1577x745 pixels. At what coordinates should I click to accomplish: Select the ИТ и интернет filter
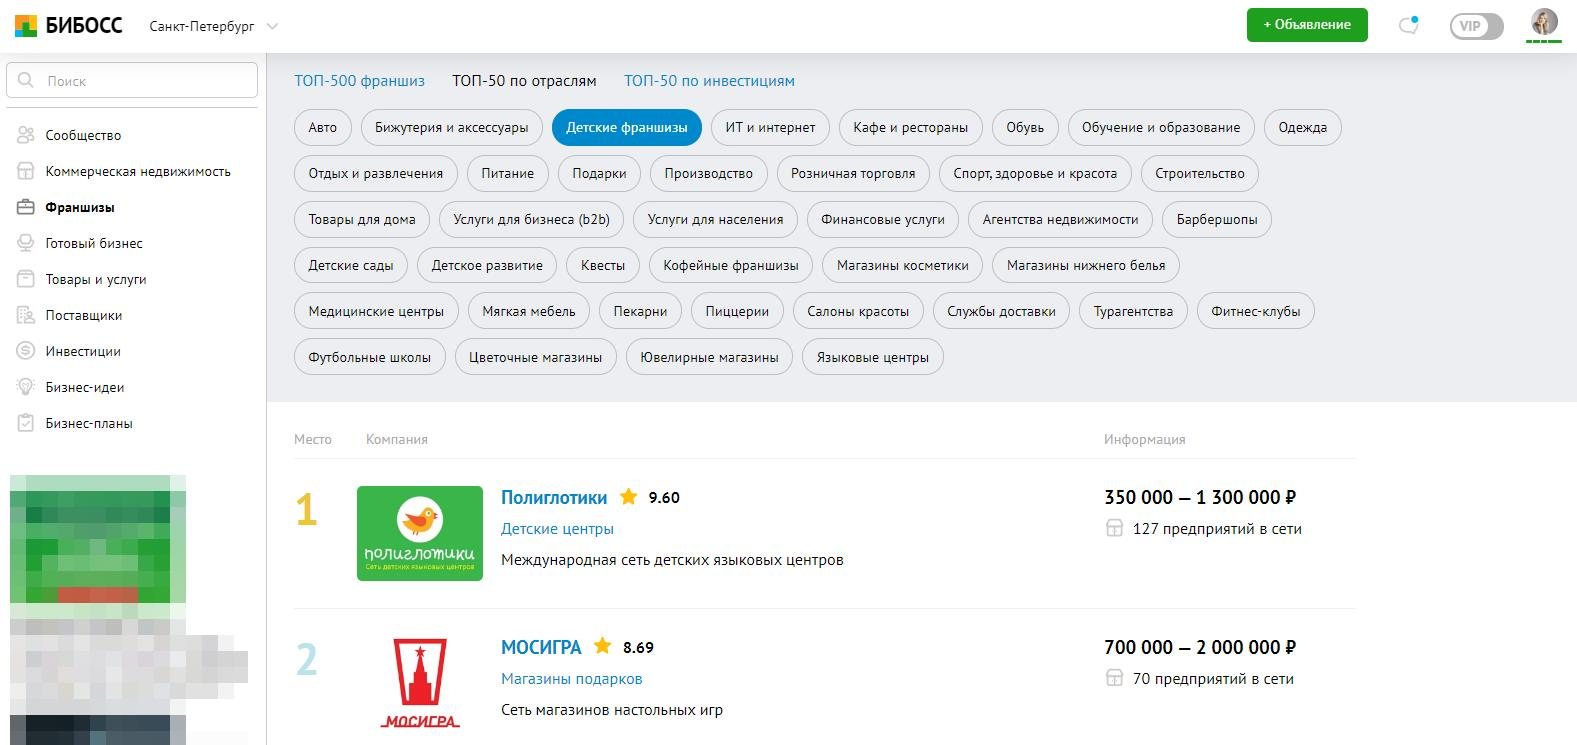(x=770, y=127)
